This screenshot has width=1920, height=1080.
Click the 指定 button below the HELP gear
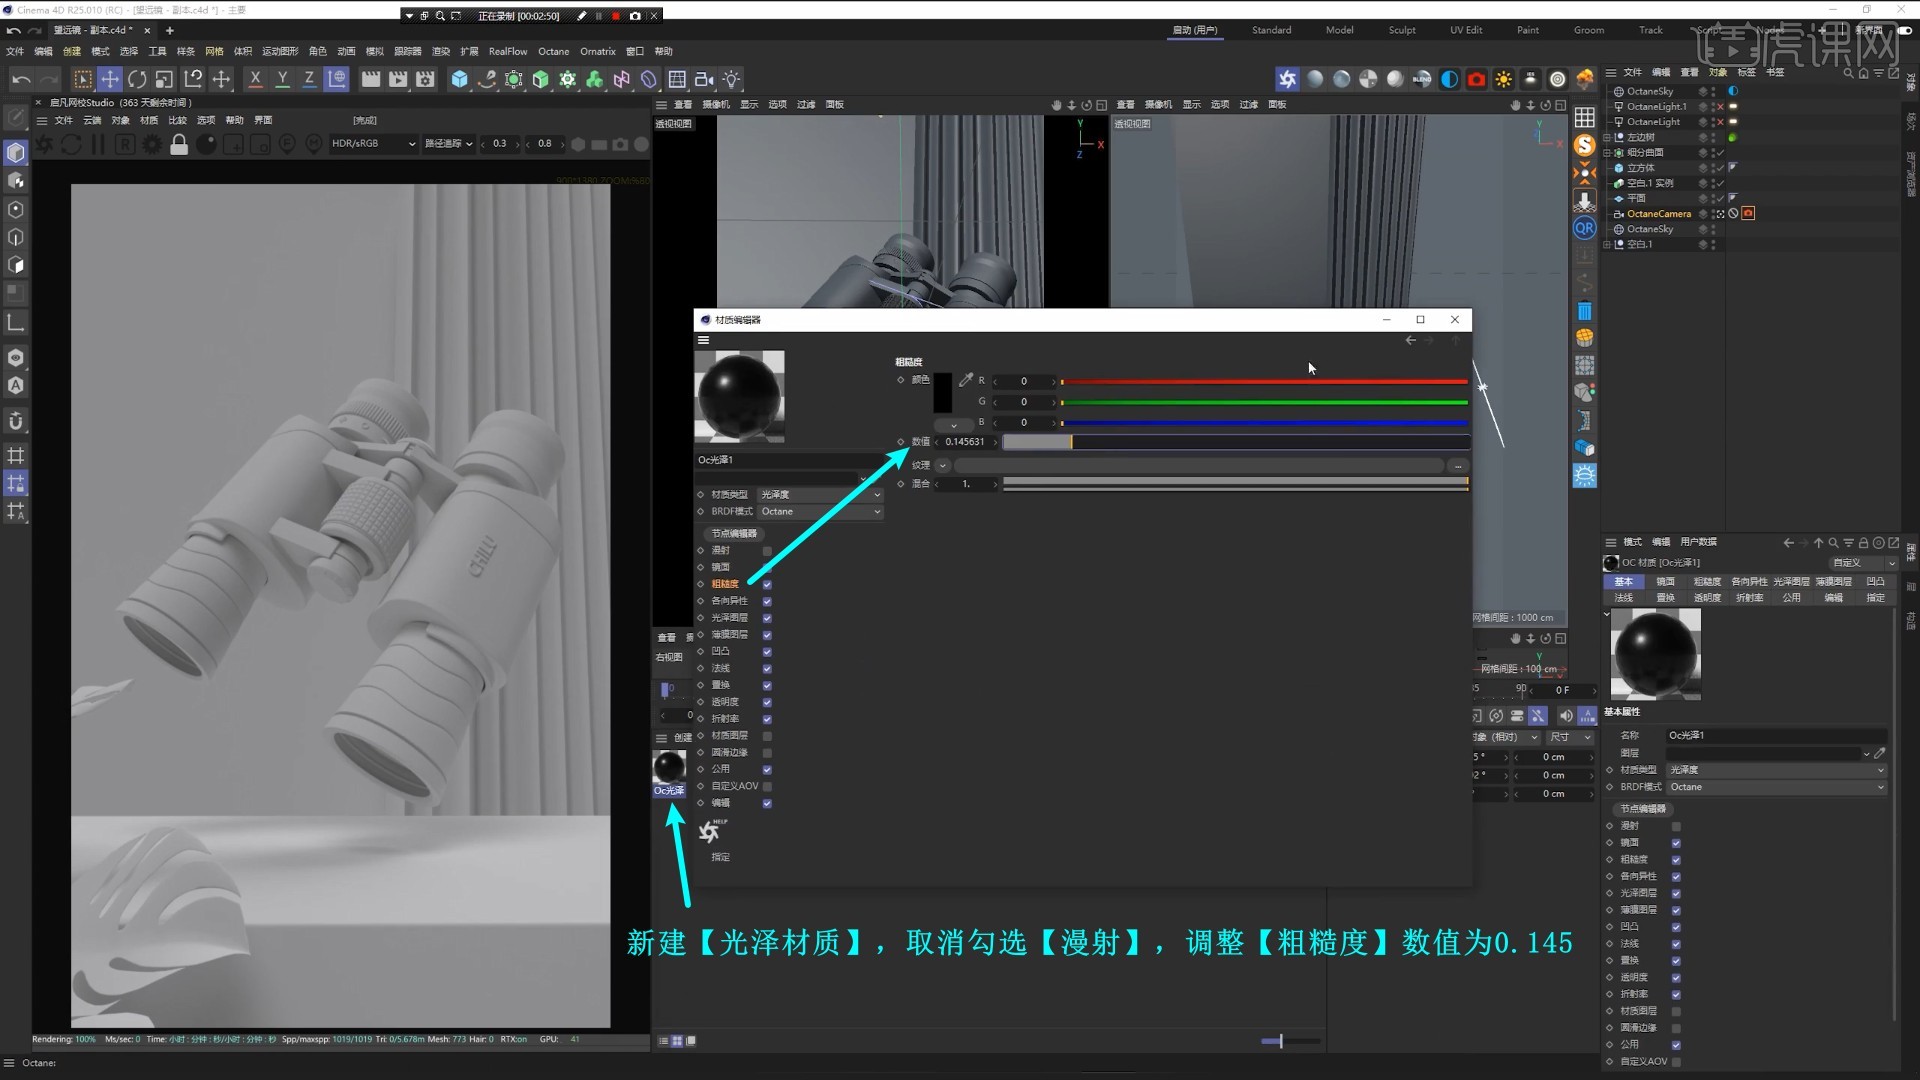click(719, 857)
